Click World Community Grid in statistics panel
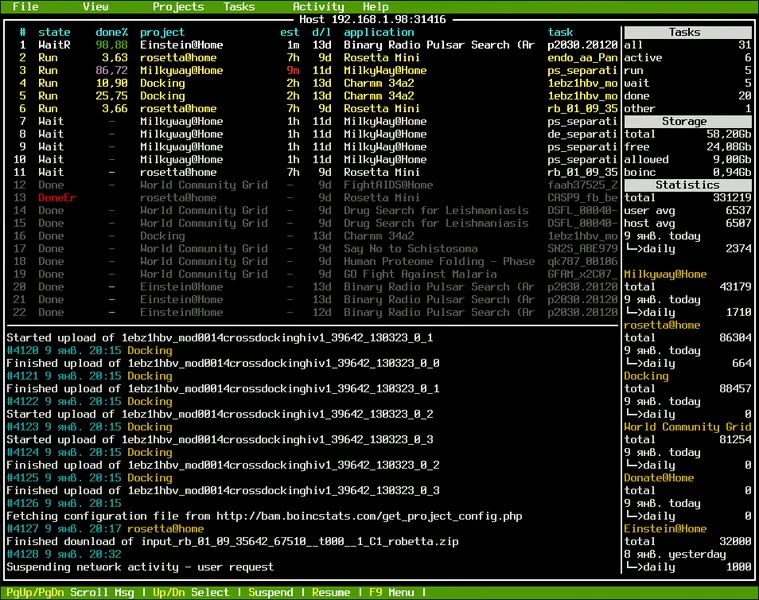Screen dimensions: 759x600 687,427
